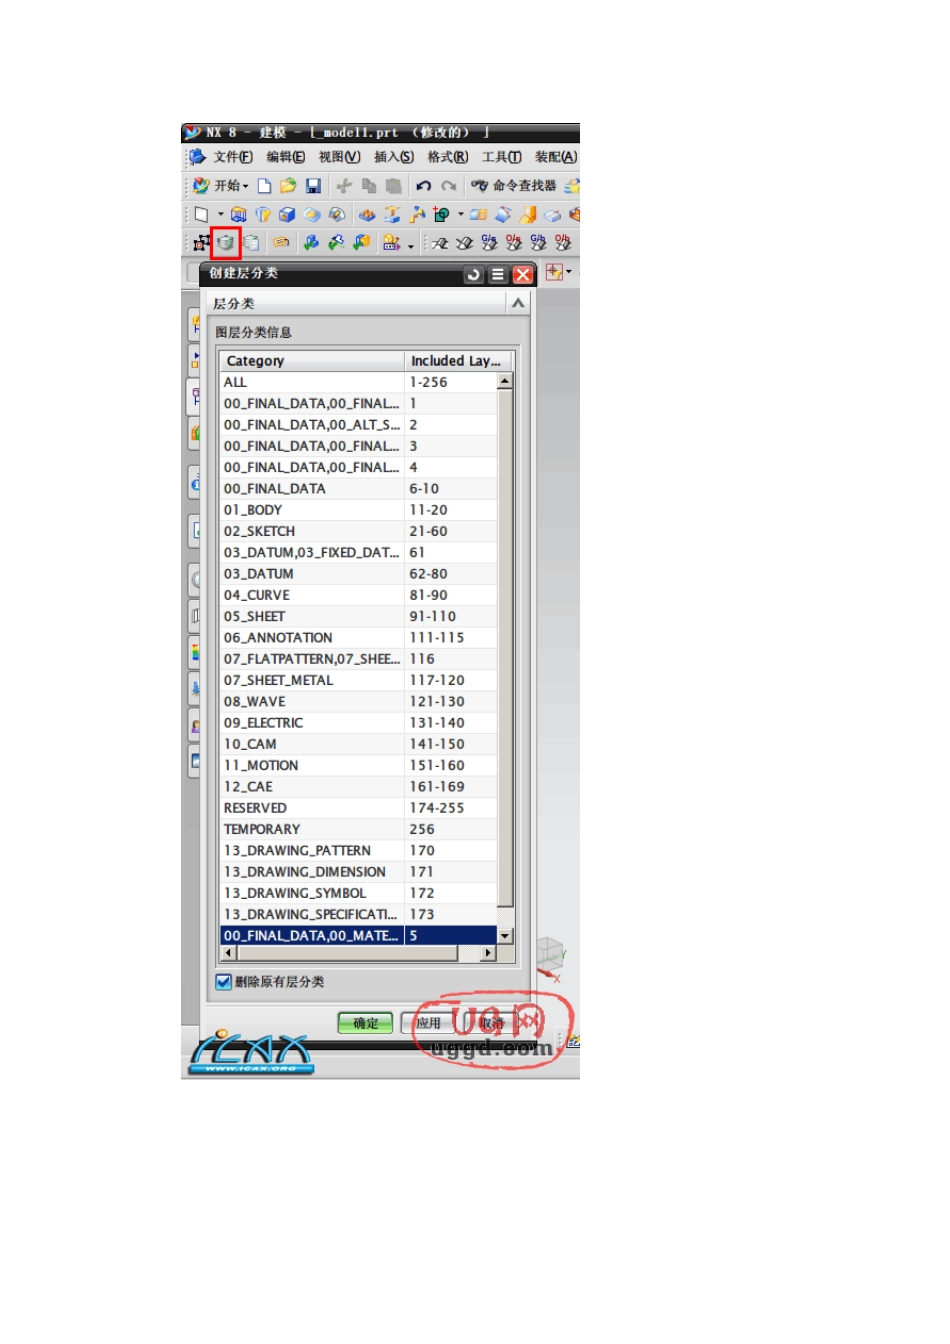Select the 04_CURVE category row

[x=359, y=595]
